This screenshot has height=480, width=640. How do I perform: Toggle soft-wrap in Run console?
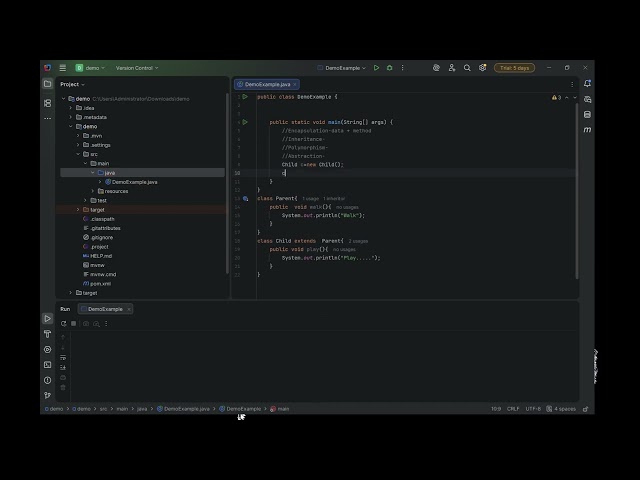point(63,358)
